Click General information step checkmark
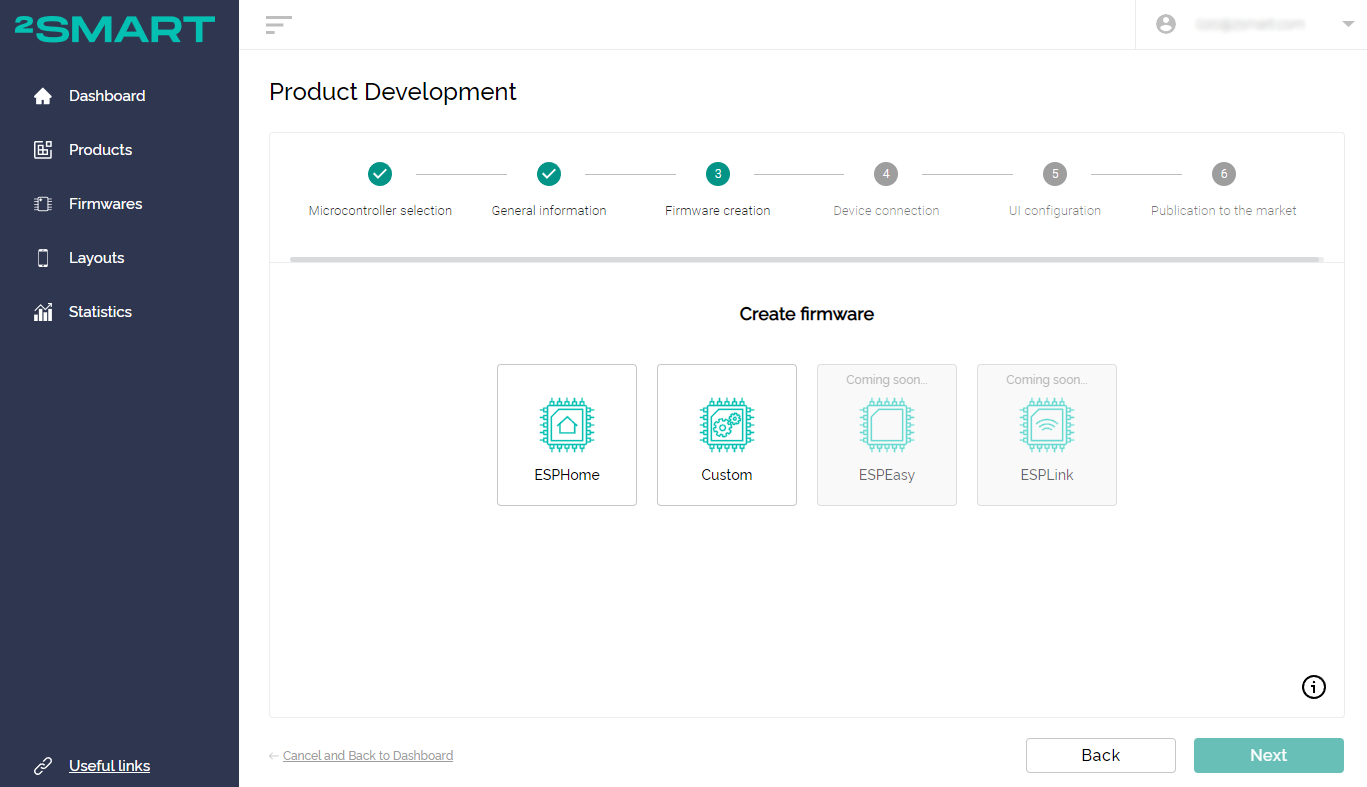Screen dimensions: 1367x787 (x=549, y=174)
